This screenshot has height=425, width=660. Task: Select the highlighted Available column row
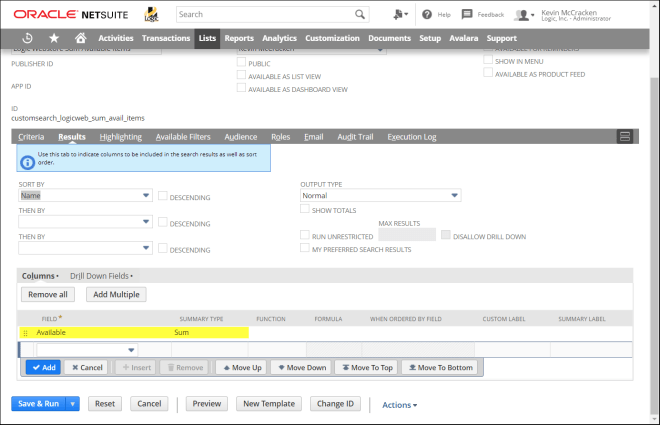(135, 331)
